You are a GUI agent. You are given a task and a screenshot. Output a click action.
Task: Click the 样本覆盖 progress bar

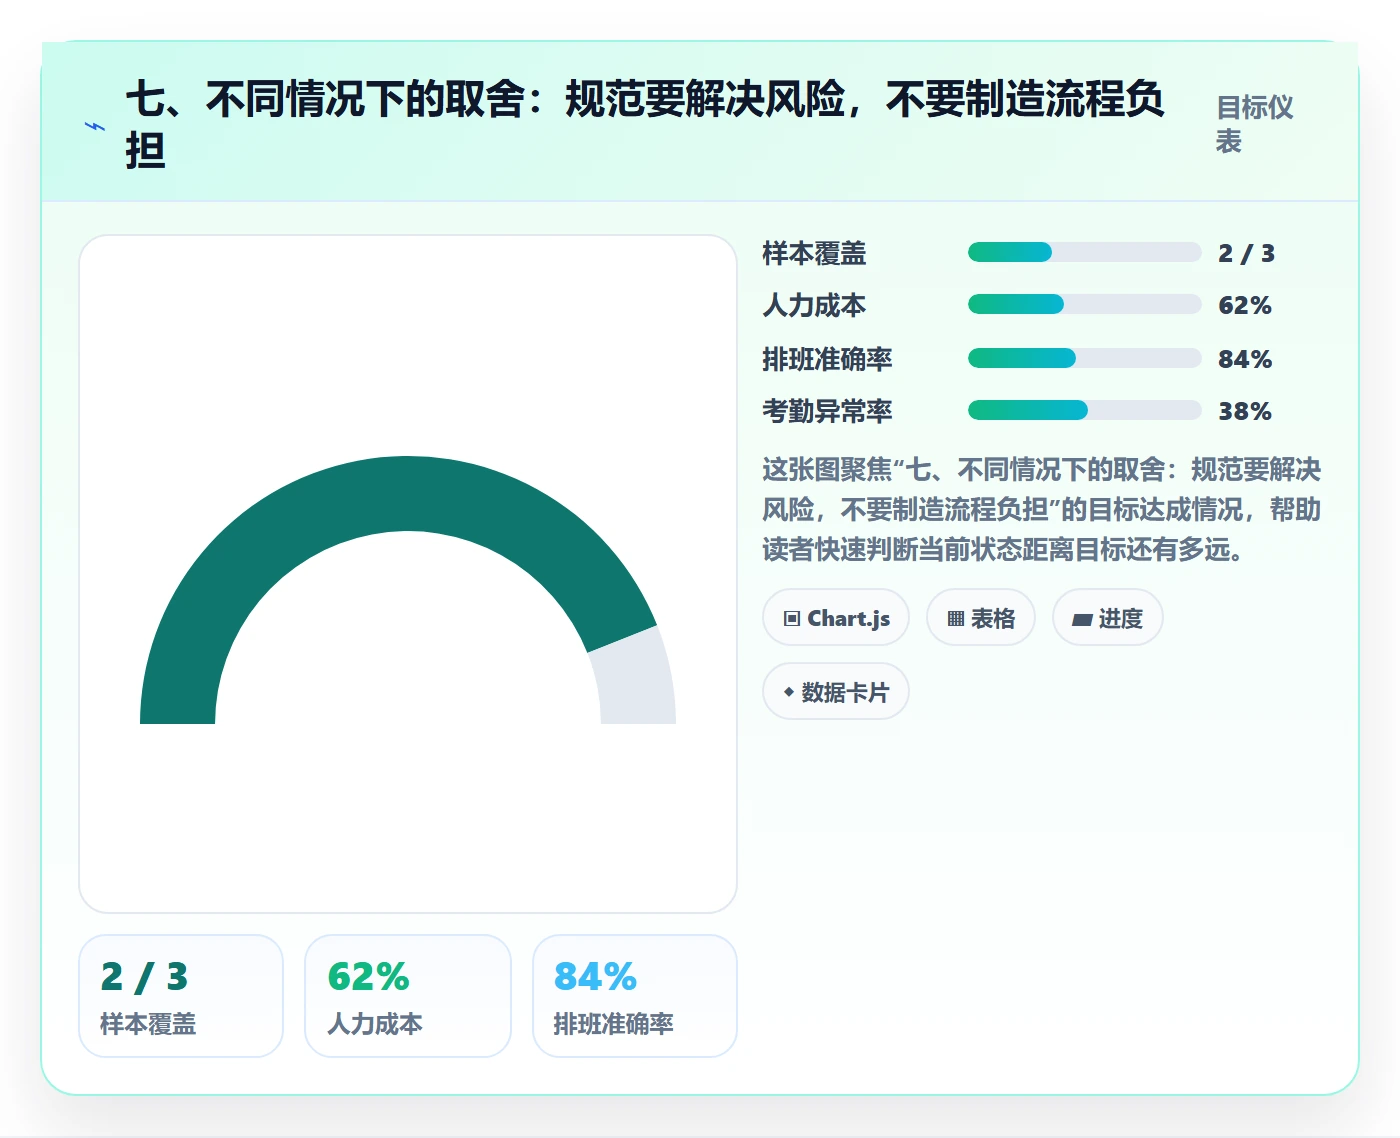(1084, 252)
